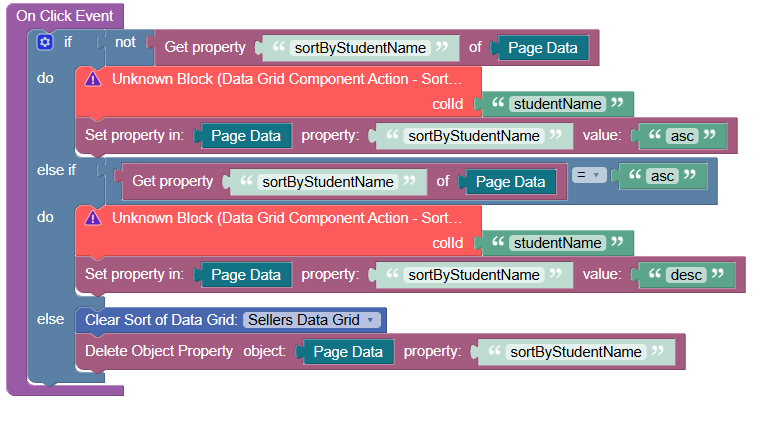Select the Clear Sort of Data Grid block label
Viewport: 769px width, 433px height.
click(x=160, y=320)
